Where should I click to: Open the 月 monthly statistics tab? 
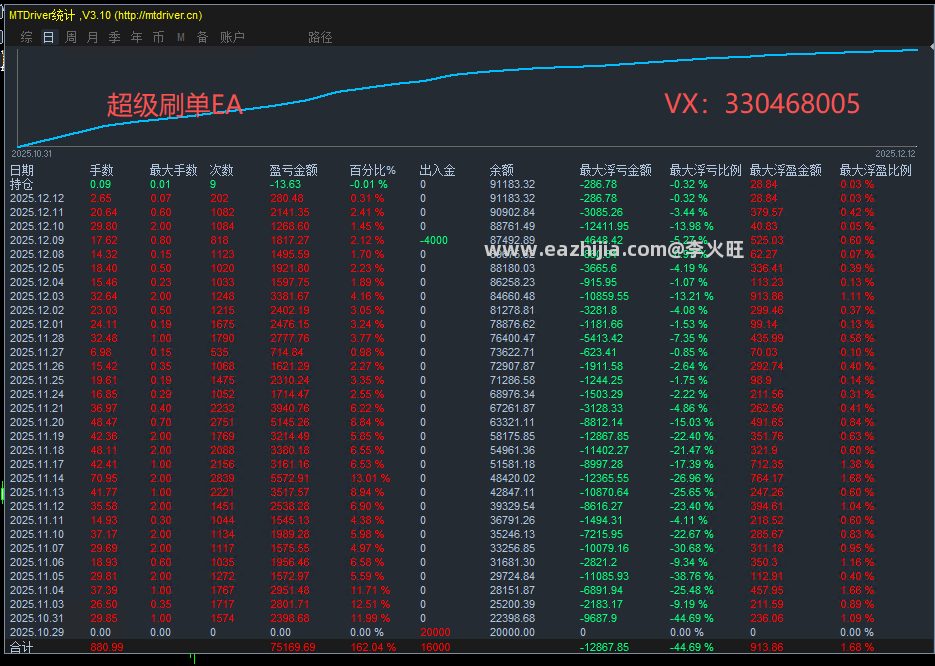tap(92, 38)
